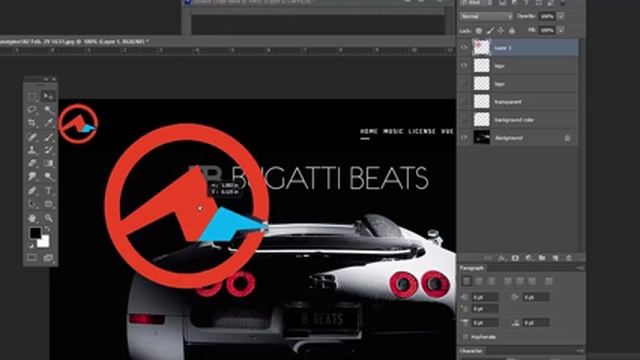Switch to the Paragraph panel tab
The height and width of the screenshot is (360, 640).
(x=472, y=268)
